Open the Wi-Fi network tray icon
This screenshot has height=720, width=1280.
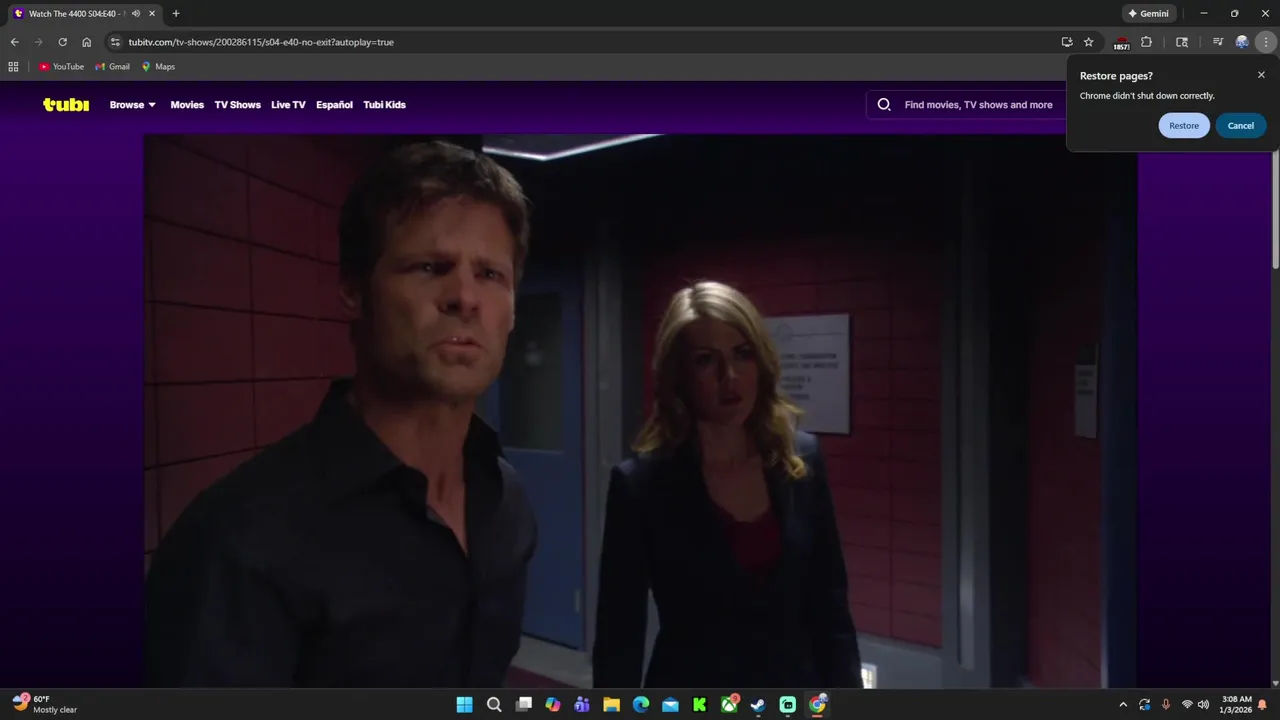[1187, 705]
